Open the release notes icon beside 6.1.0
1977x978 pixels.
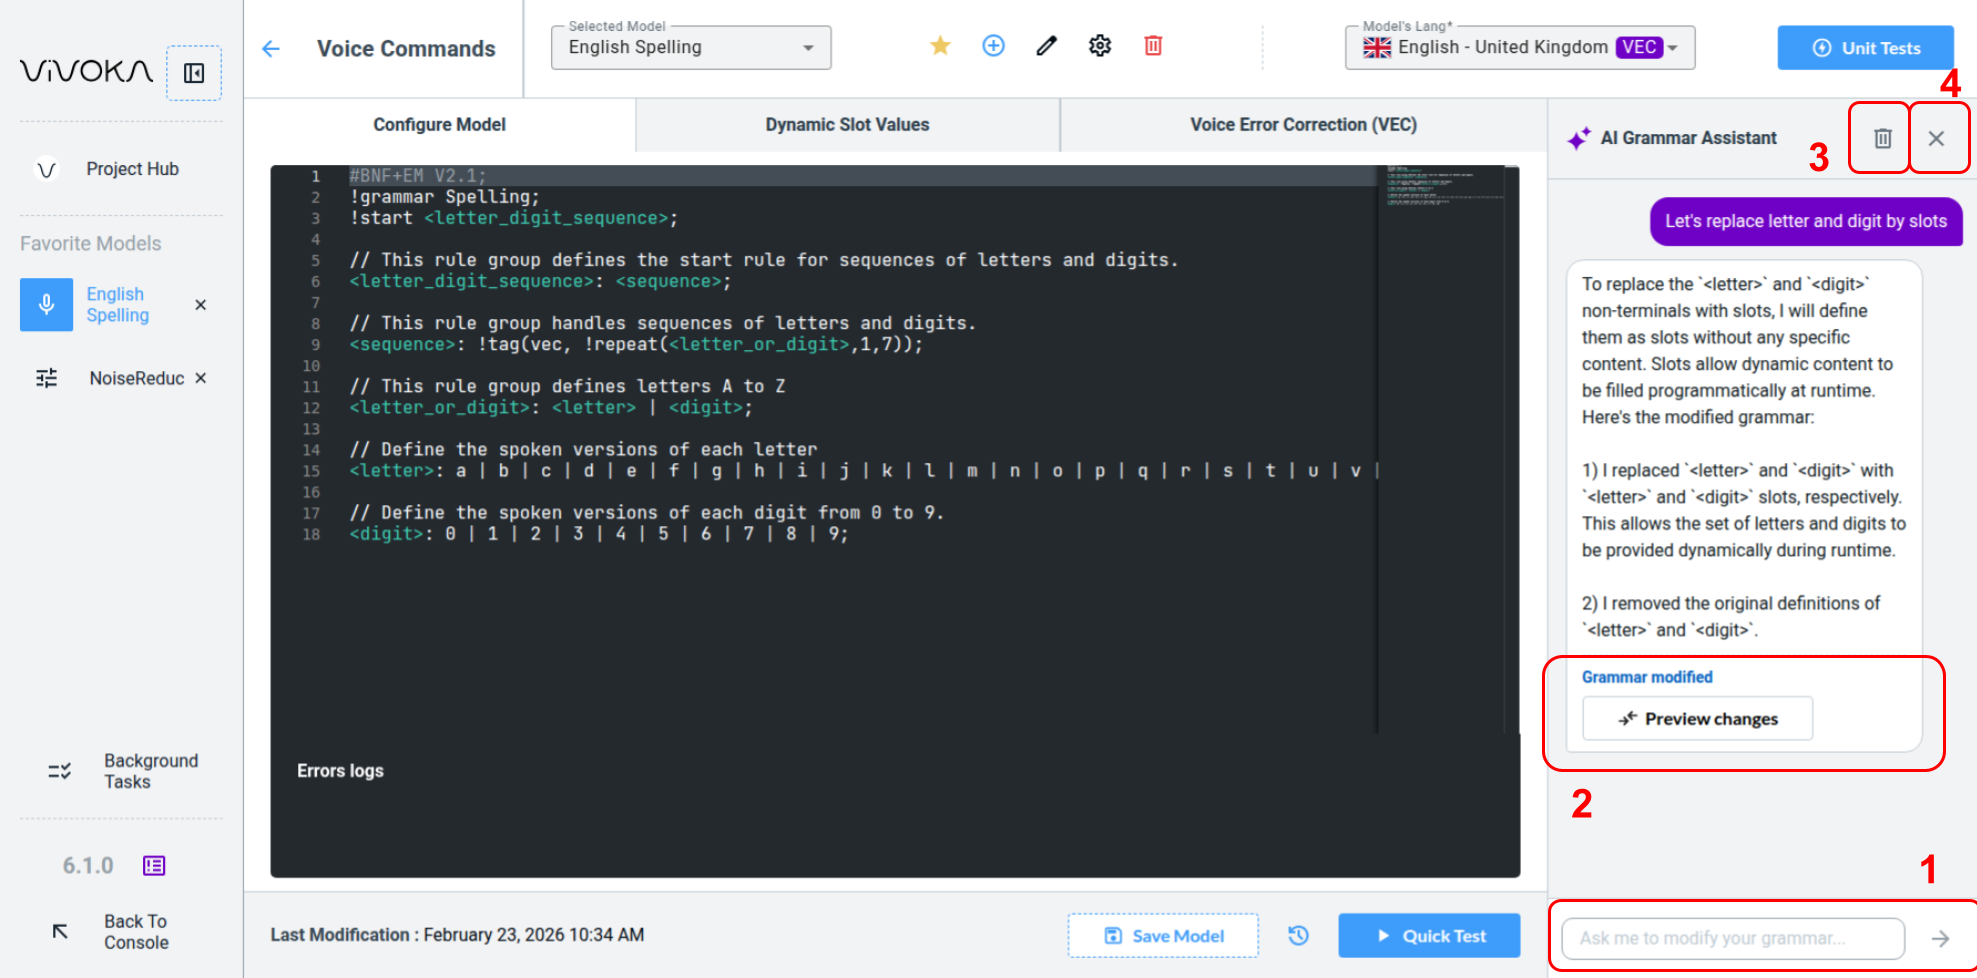pos(154,866)
